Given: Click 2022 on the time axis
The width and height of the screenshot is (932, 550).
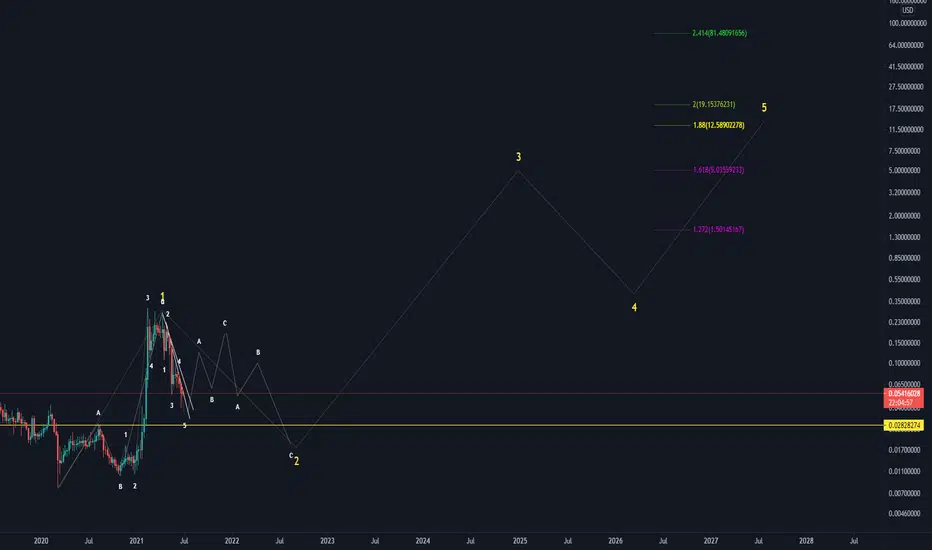Looking at the screenshot, I should tap(232, 541).
